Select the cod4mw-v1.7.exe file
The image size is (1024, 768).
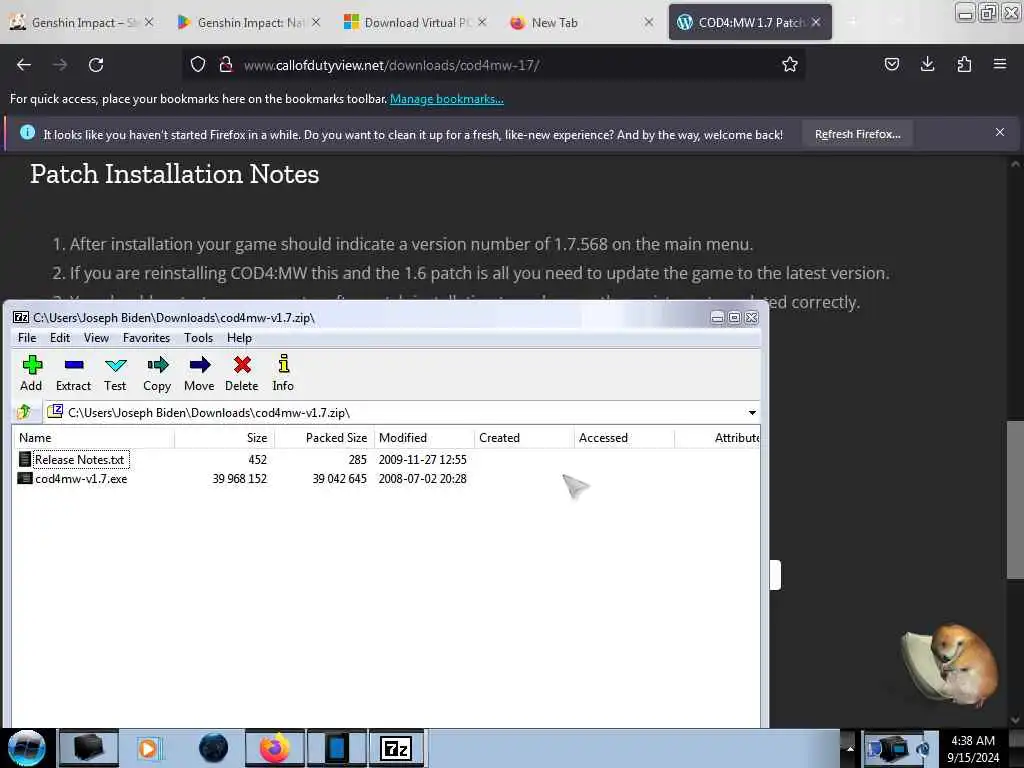pyautogui.click(x=81, y=479)
